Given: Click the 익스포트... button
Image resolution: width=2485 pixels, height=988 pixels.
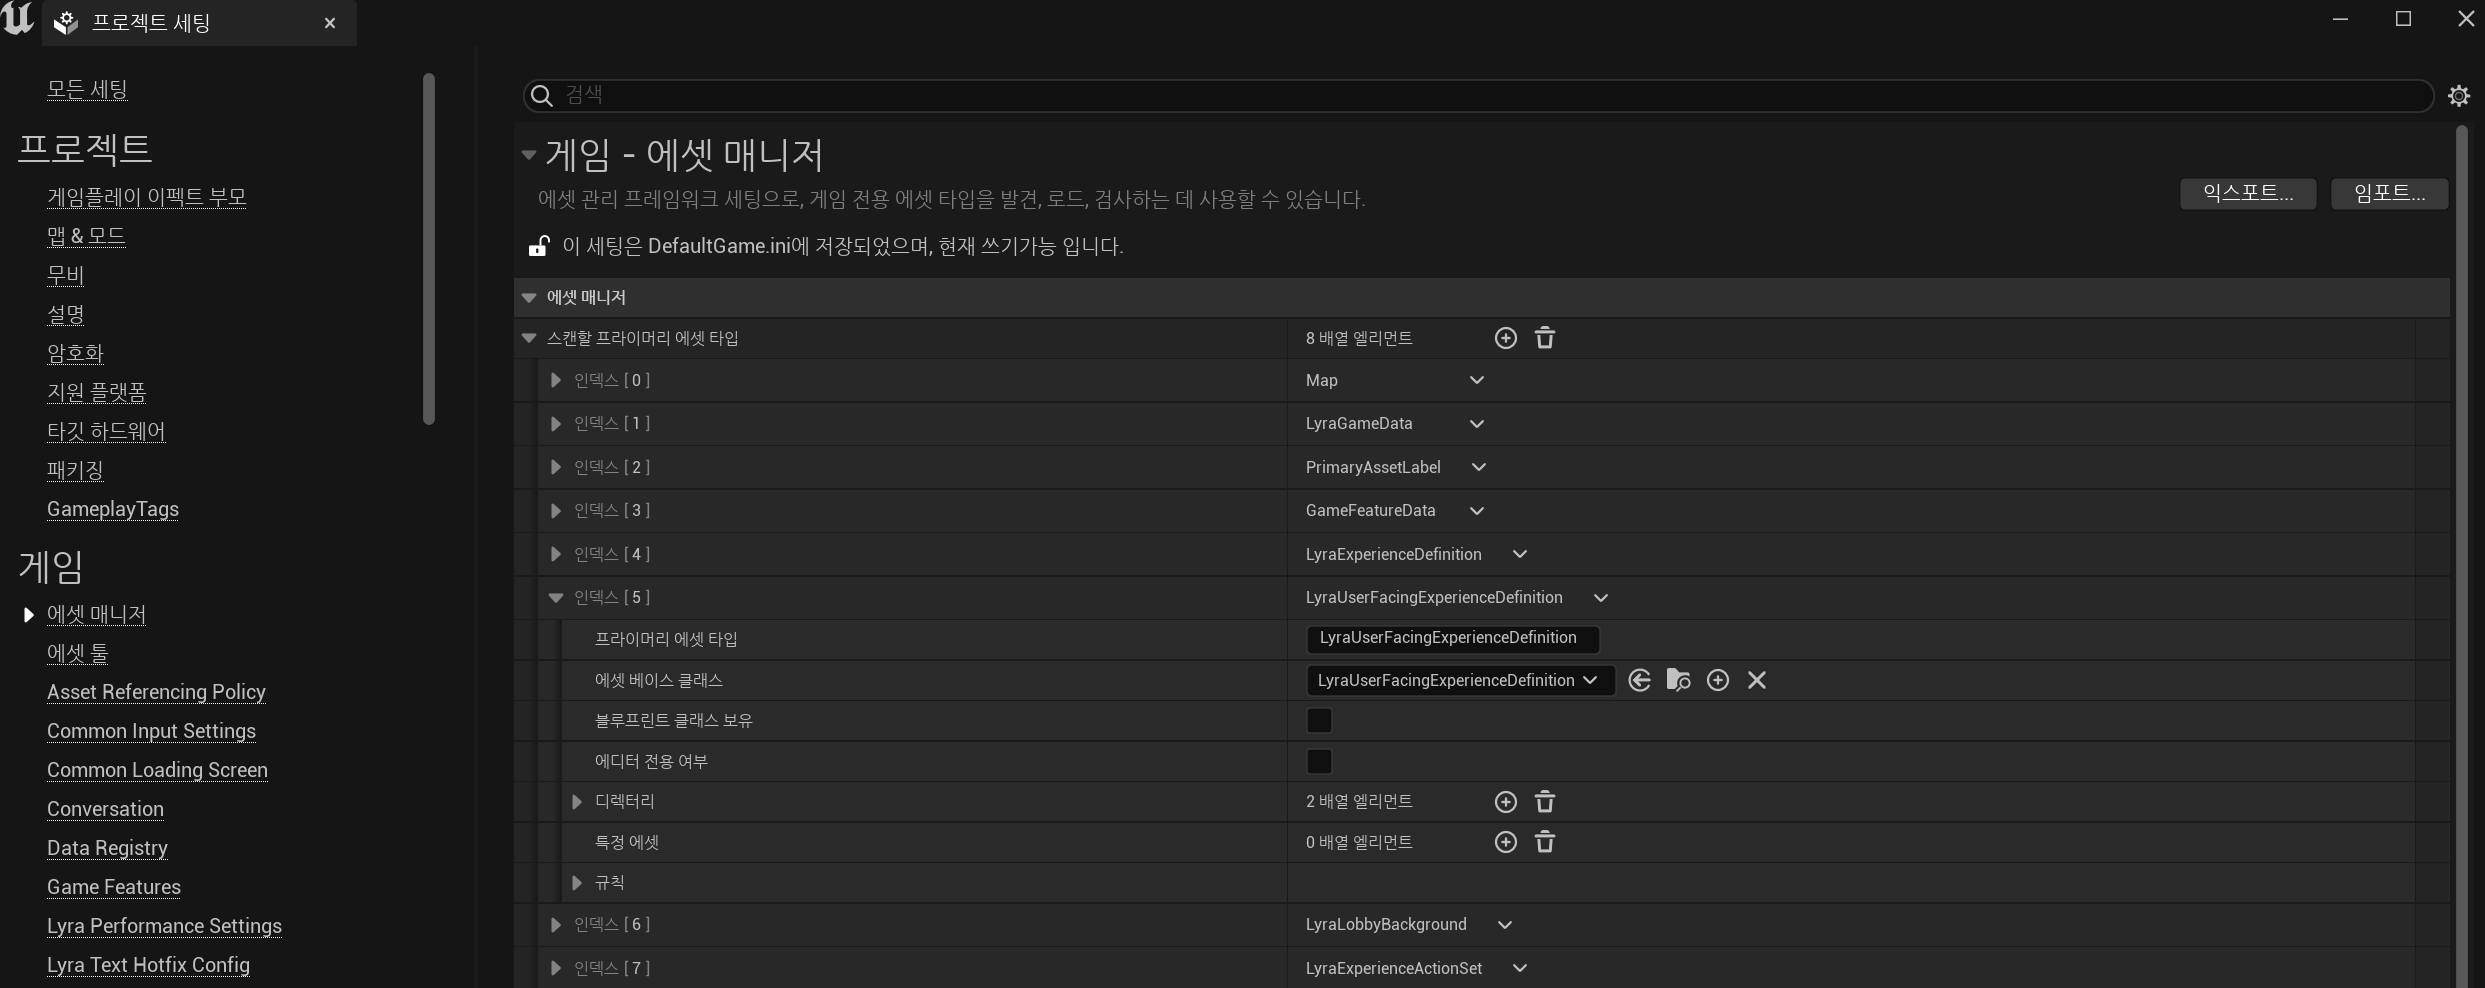Looking at the screenshot, I should (2248, 193).
